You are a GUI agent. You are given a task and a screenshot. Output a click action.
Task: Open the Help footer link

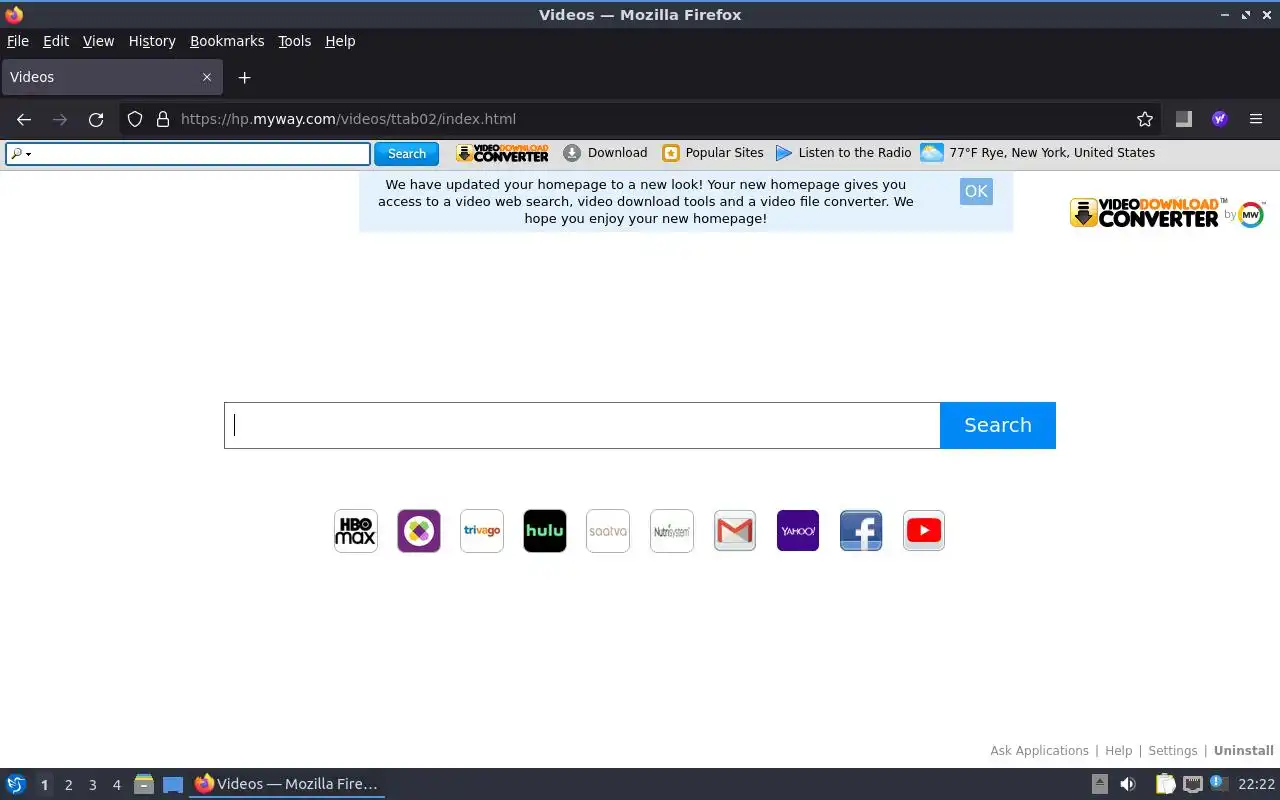tap(1118, 751)
